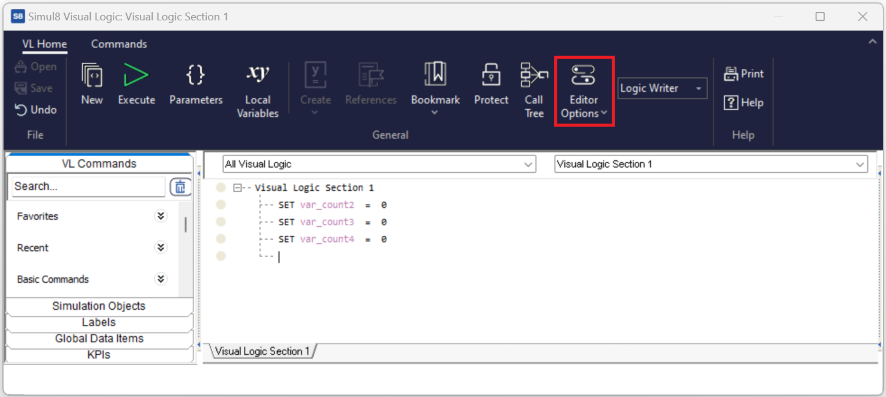
Task: Open the KPIs panel
Action: point(99,355)
